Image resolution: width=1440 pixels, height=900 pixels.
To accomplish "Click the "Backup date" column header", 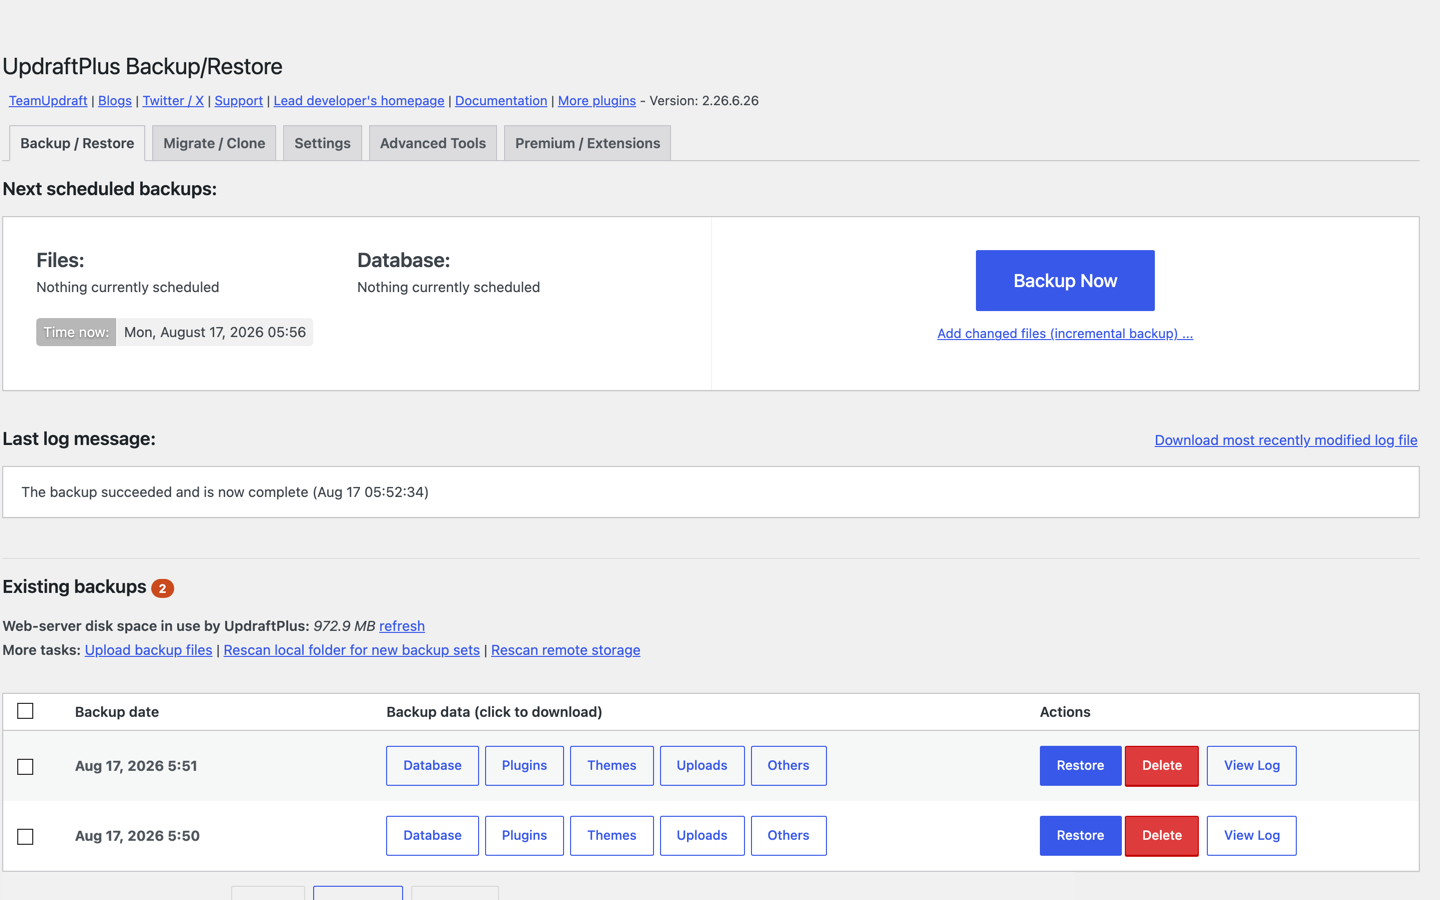I will 117,712.
